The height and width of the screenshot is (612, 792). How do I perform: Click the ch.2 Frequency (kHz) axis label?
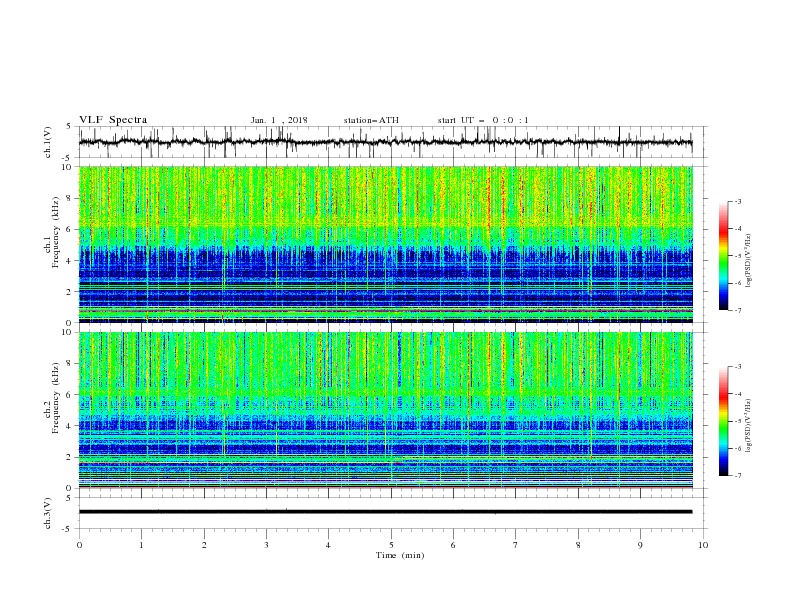(x=55, y=398)
